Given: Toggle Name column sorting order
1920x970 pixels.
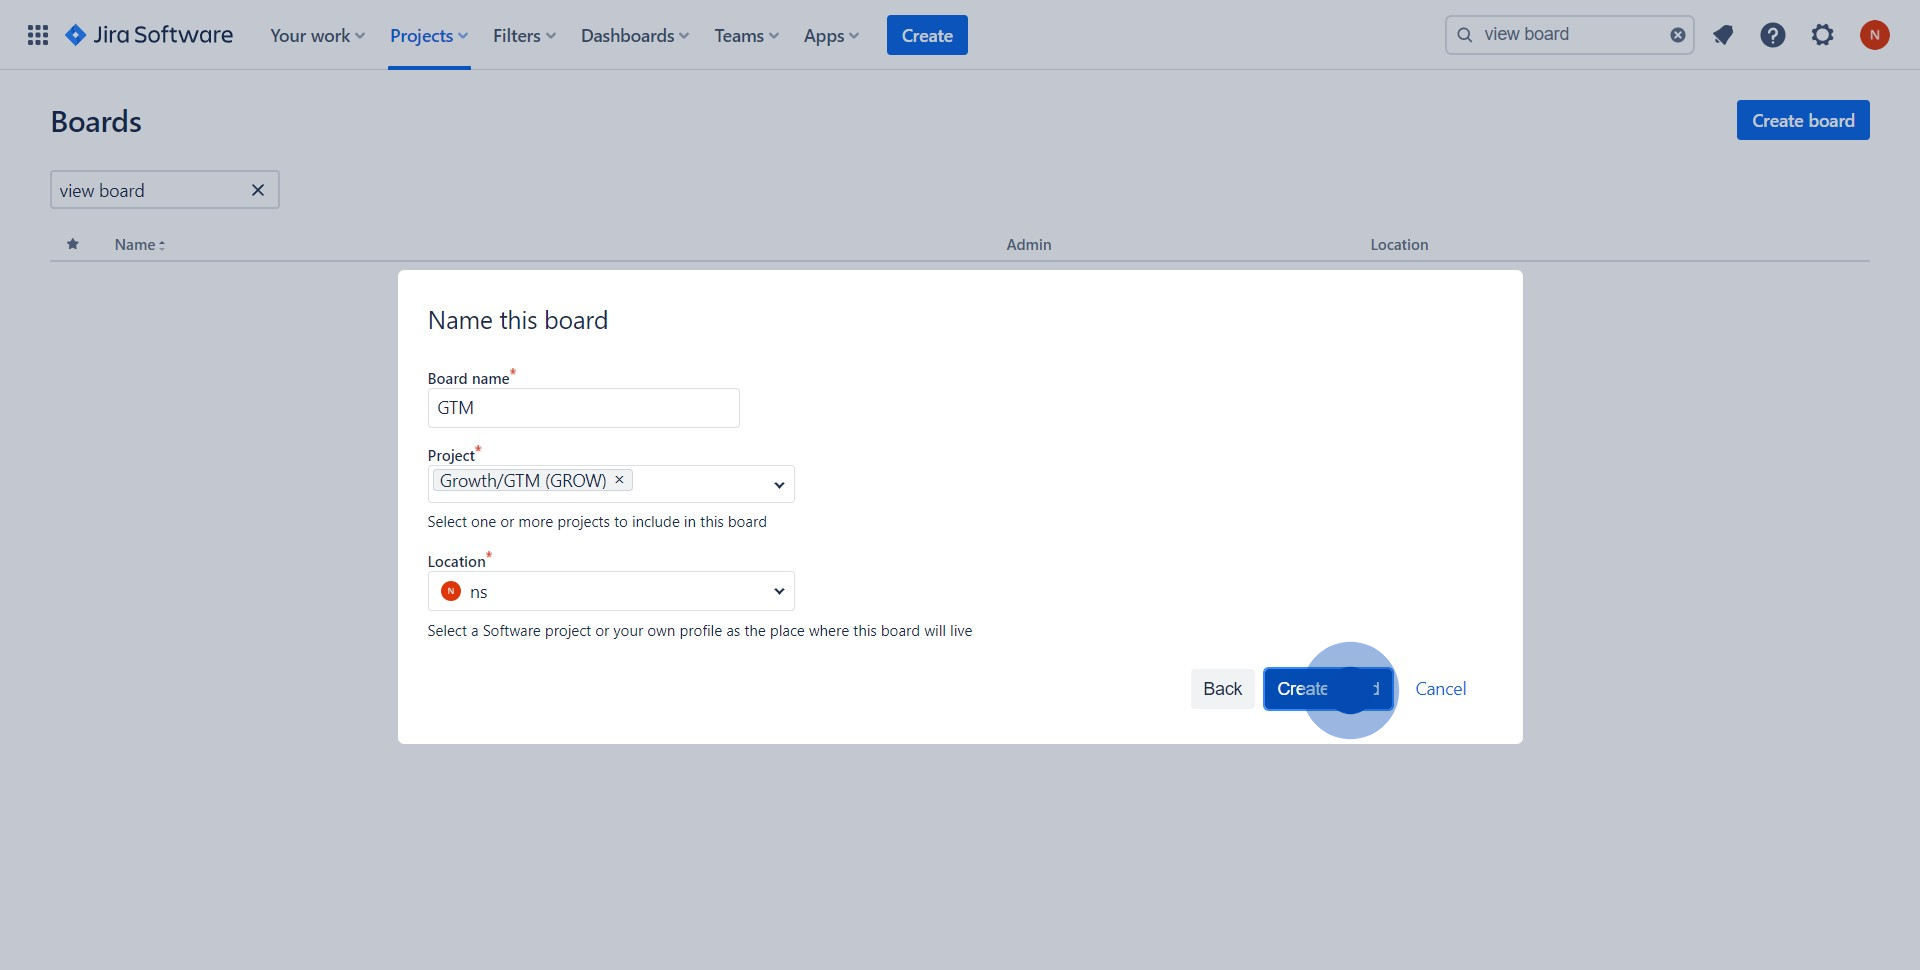Looking at the screenshot, I should (139, 244).
